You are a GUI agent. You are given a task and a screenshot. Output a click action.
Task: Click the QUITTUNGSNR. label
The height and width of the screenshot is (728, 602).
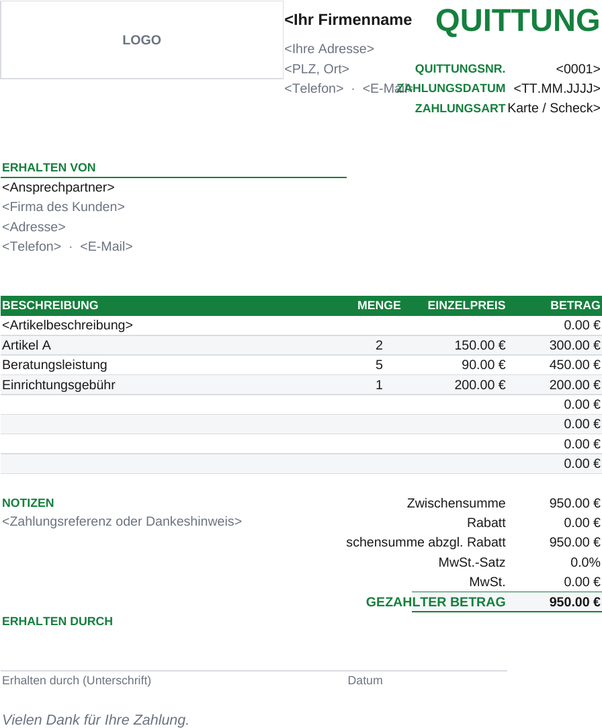tap(460, 69)
